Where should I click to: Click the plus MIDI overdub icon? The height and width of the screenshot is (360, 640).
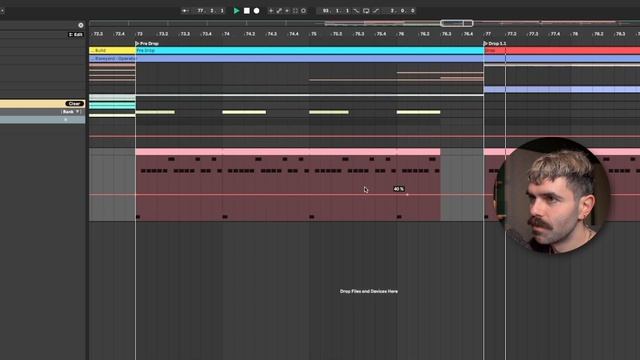point(271,11)
